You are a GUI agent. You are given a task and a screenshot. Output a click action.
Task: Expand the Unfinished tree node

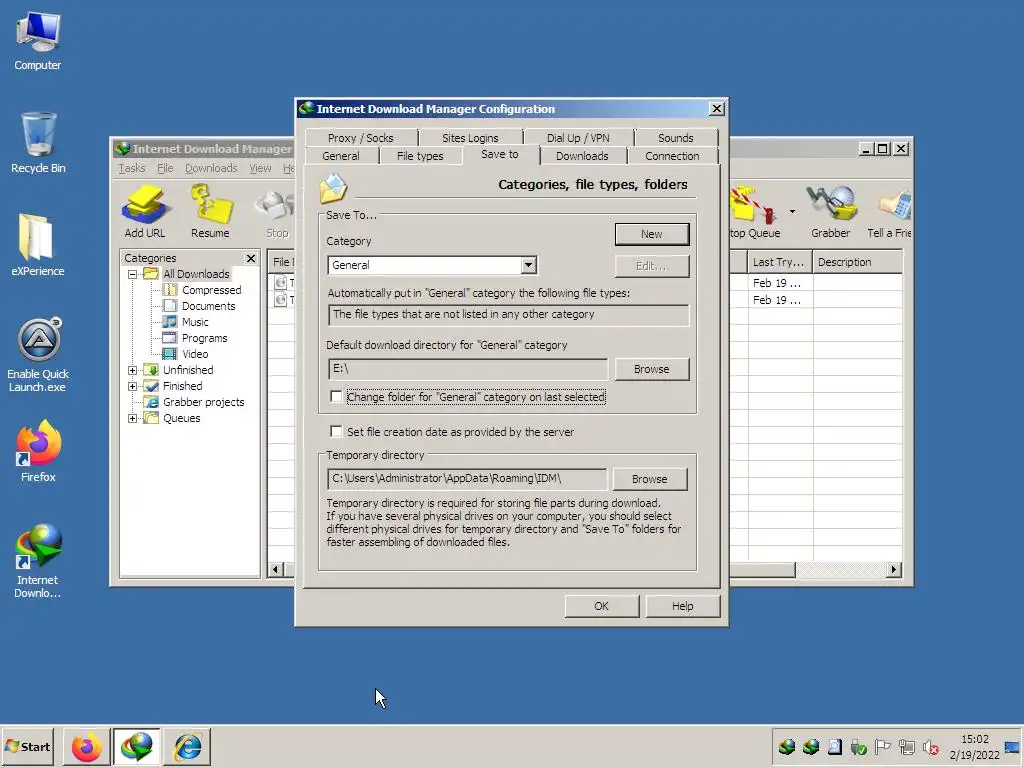[x=133, y=370]
